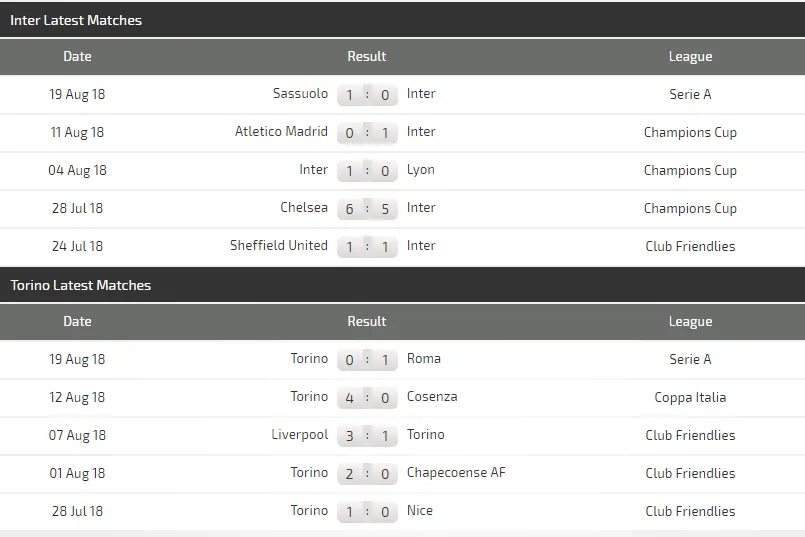Click the 6:5 Chelsea vs Inter score
The height and width of the screenshot is (537, 805).
367,209
